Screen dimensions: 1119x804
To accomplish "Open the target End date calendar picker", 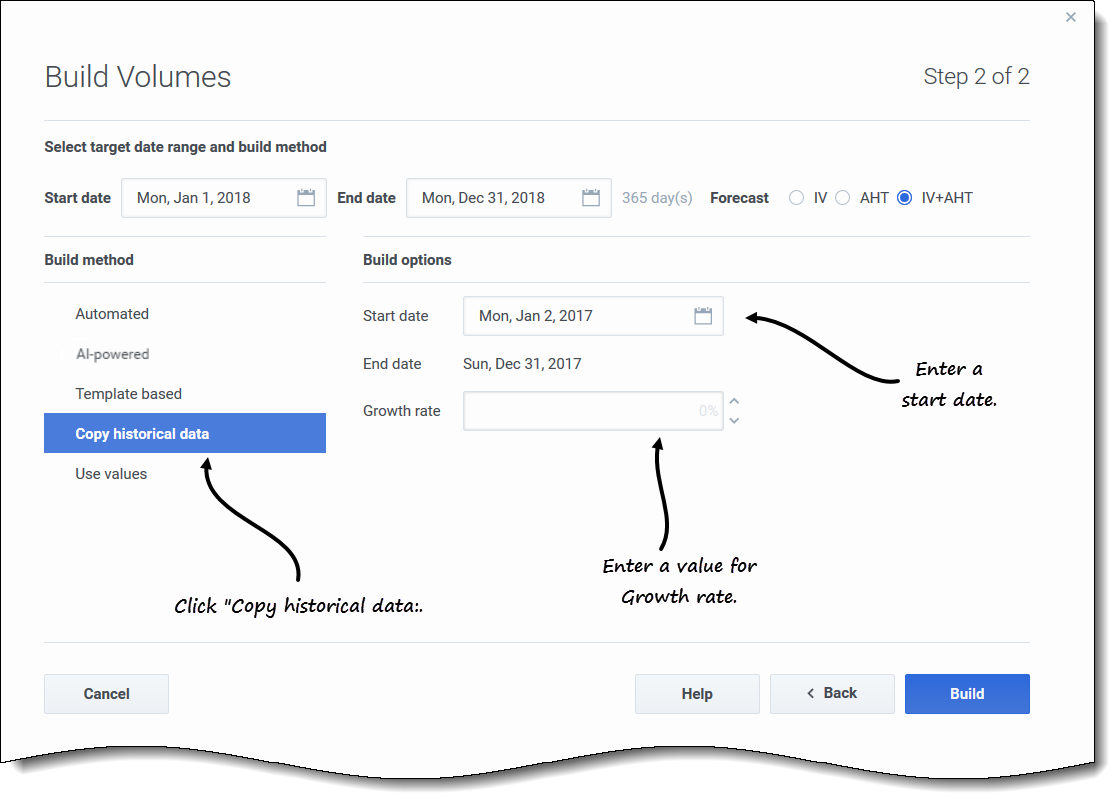I will (x=591, y=198).
